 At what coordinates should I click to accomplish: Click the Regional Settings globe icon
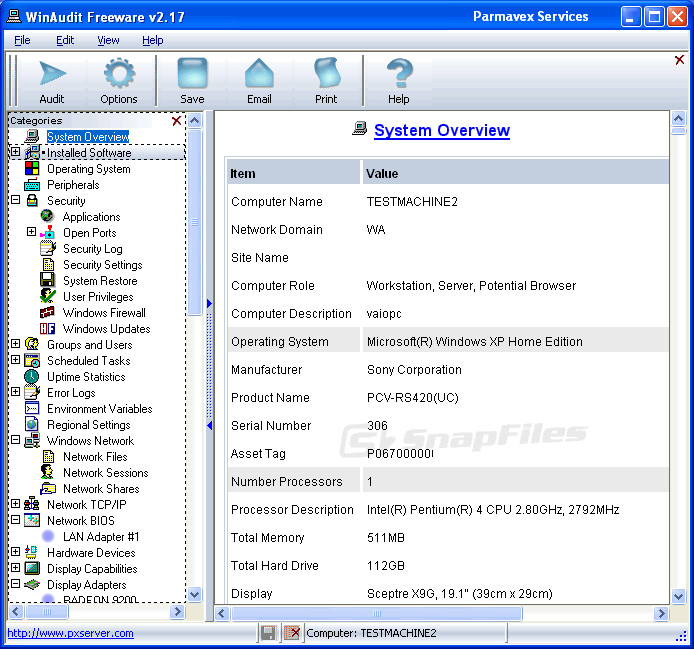pyautogui.click(x=32, y=424)
